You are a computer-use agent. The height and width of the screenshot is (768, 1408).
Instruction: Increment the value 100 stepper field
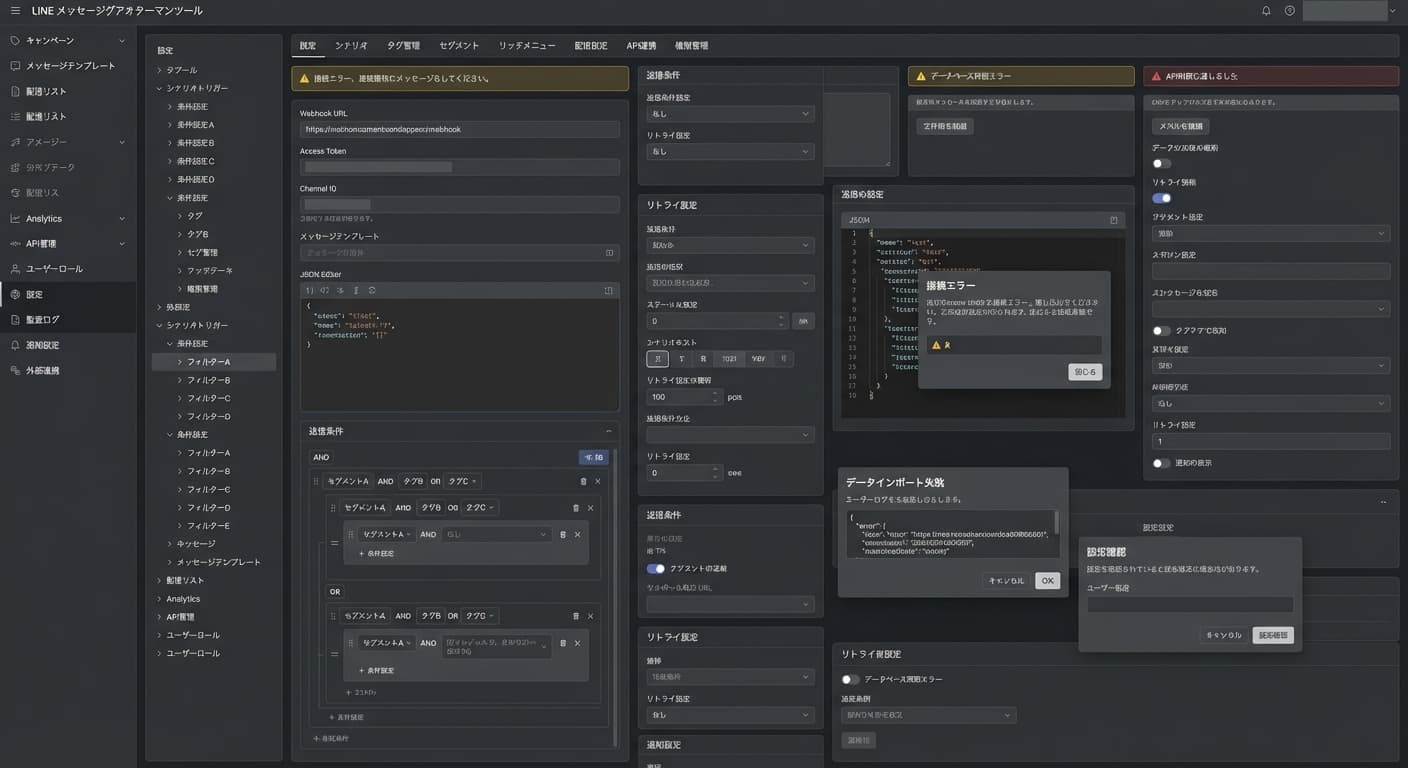click(x=715, y=393)
